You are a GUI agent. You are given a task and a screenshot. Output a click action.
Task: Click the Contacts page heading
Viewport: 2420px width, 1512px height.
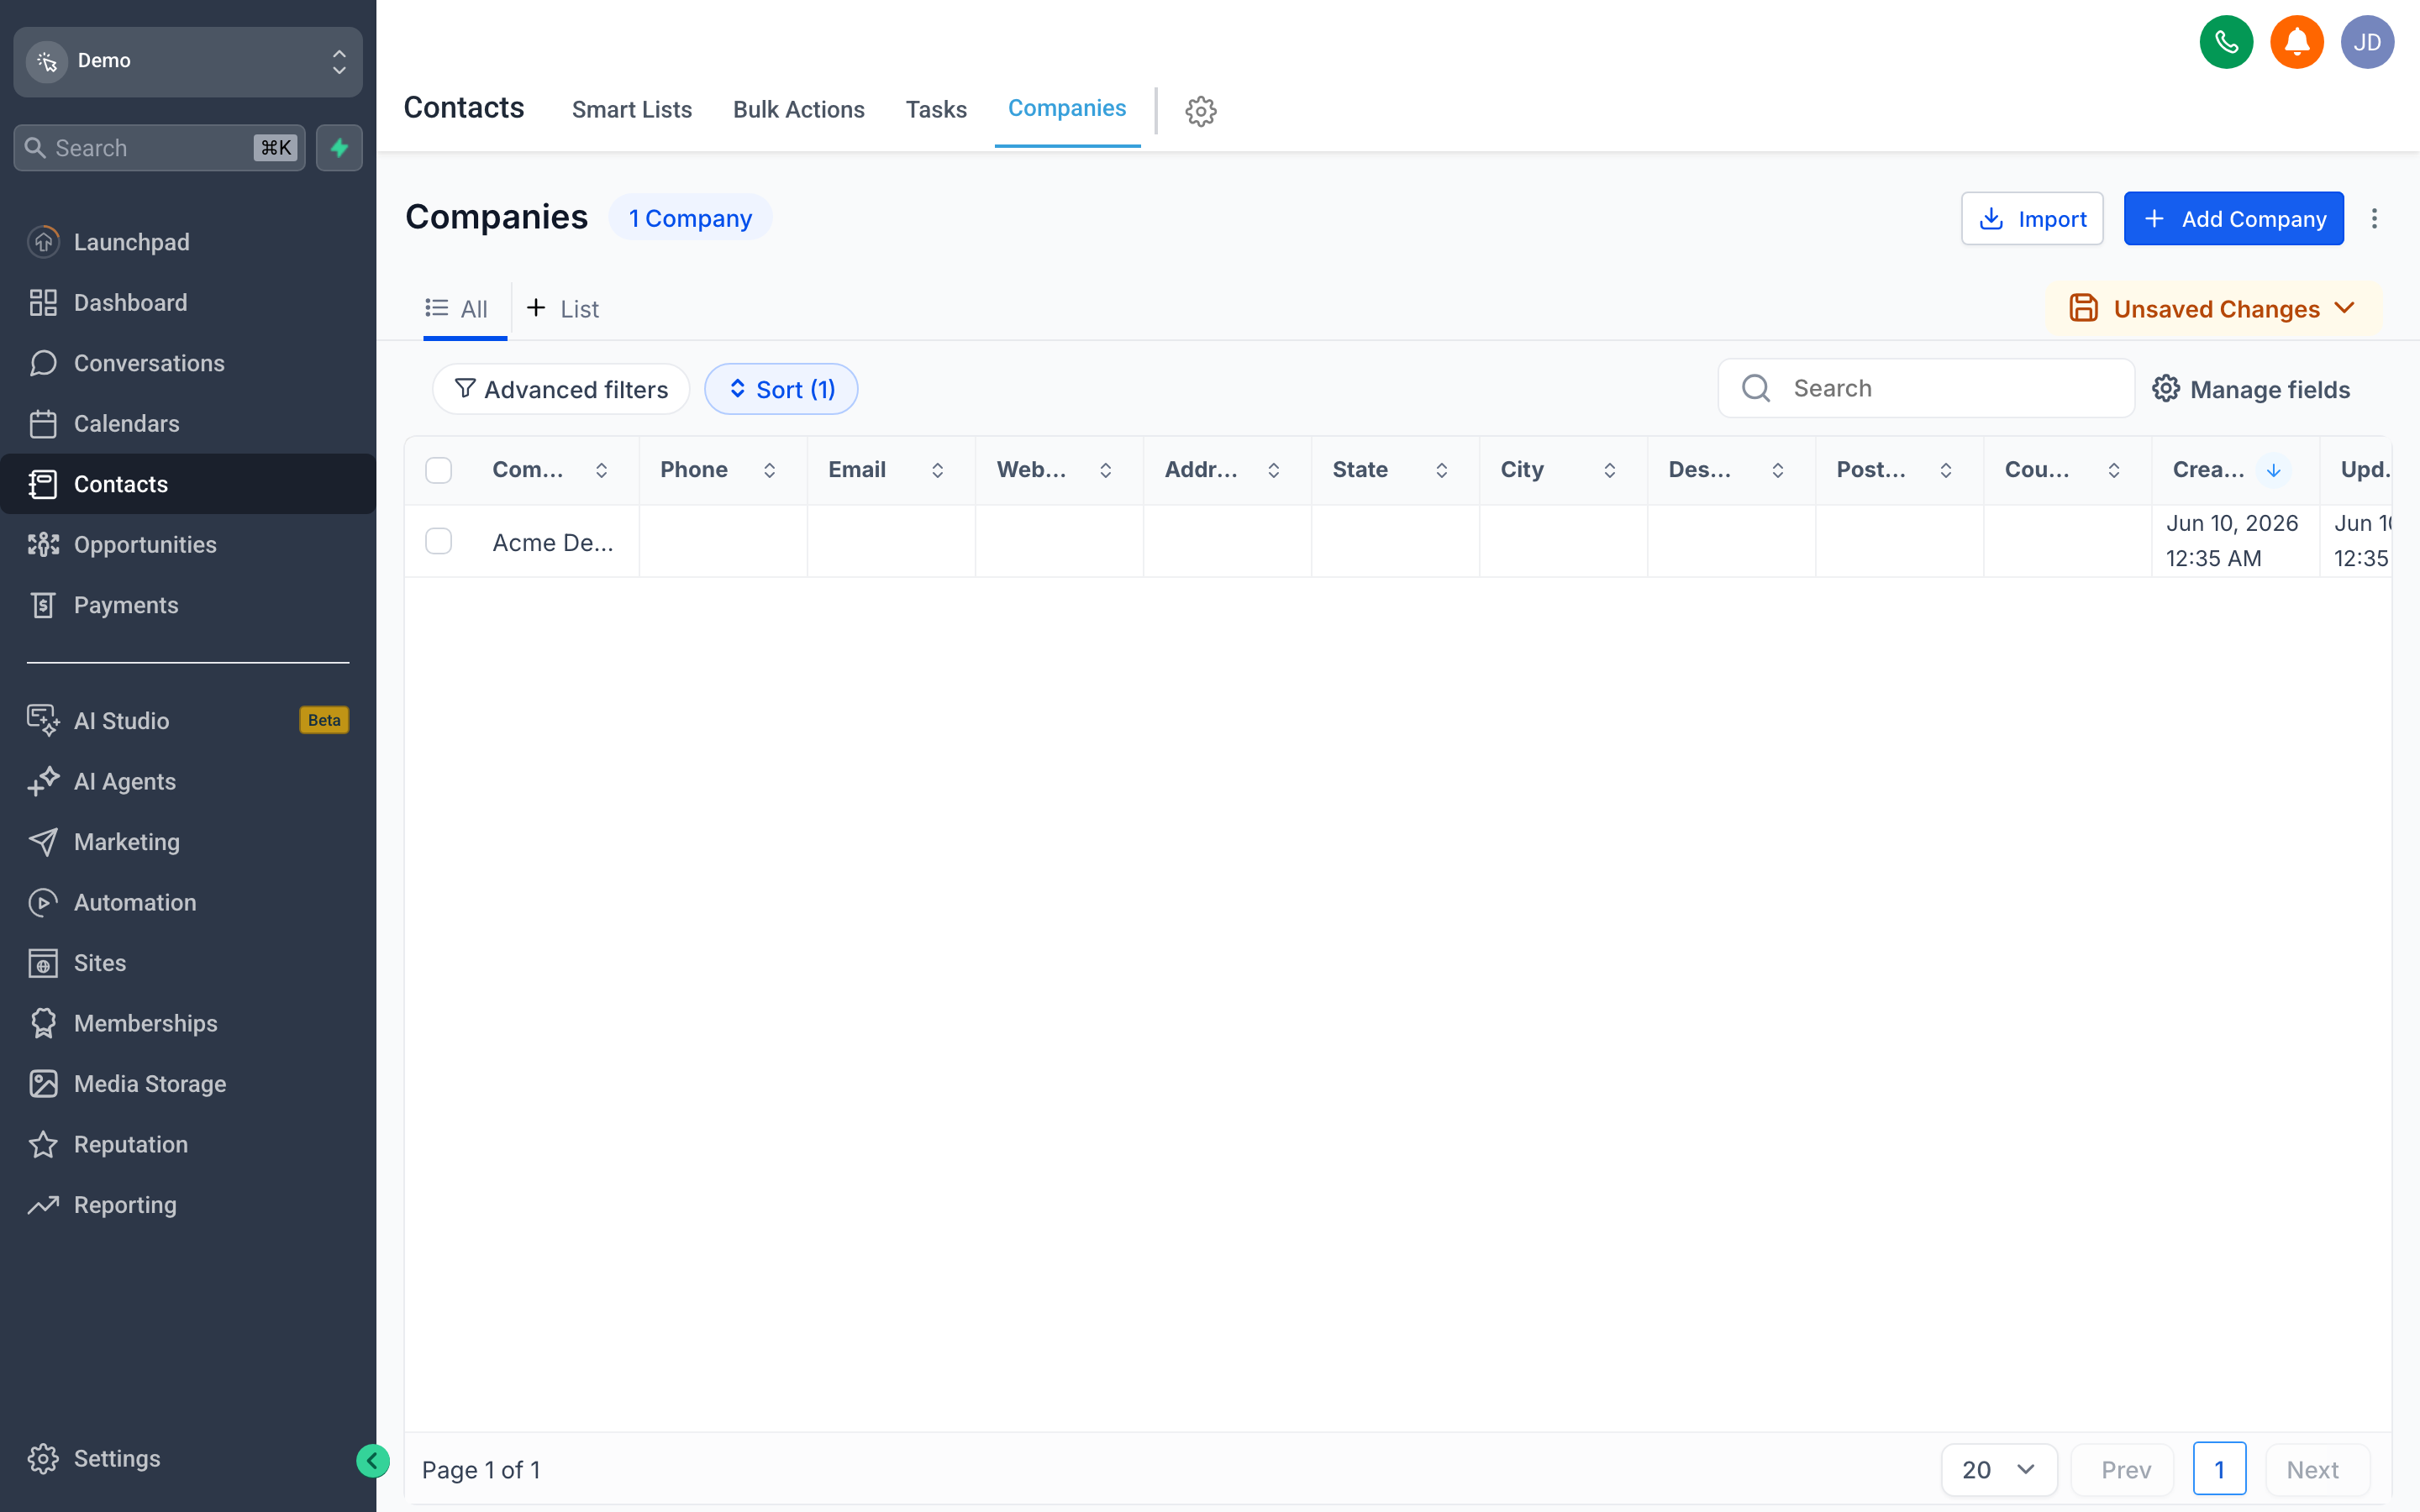coord(464,107)
